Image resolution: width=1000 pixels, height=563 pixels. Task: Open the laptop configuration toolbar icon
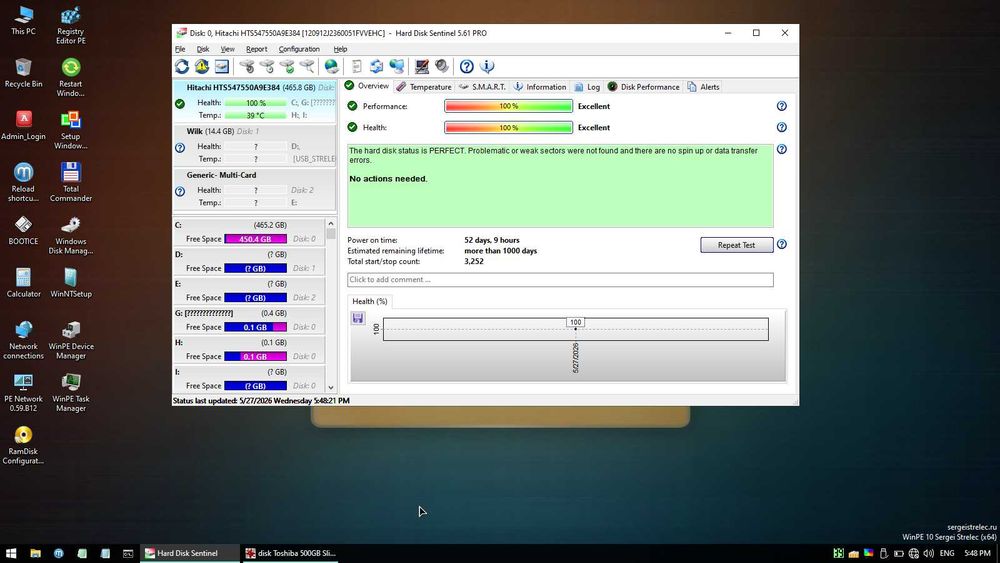[422, 66]
